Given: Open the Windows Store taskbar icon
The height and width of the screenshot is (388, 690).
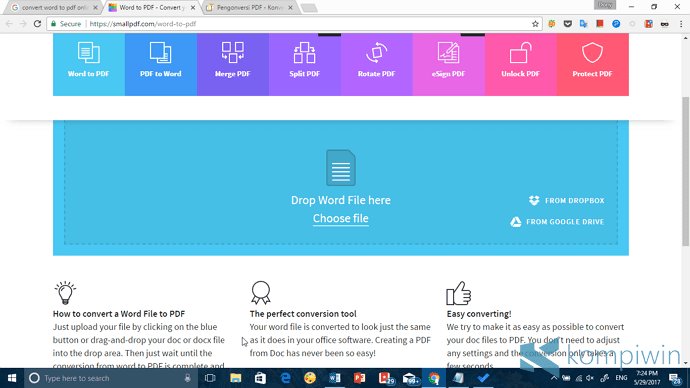Looking at the screenshot, I should [x=260, y=378].
